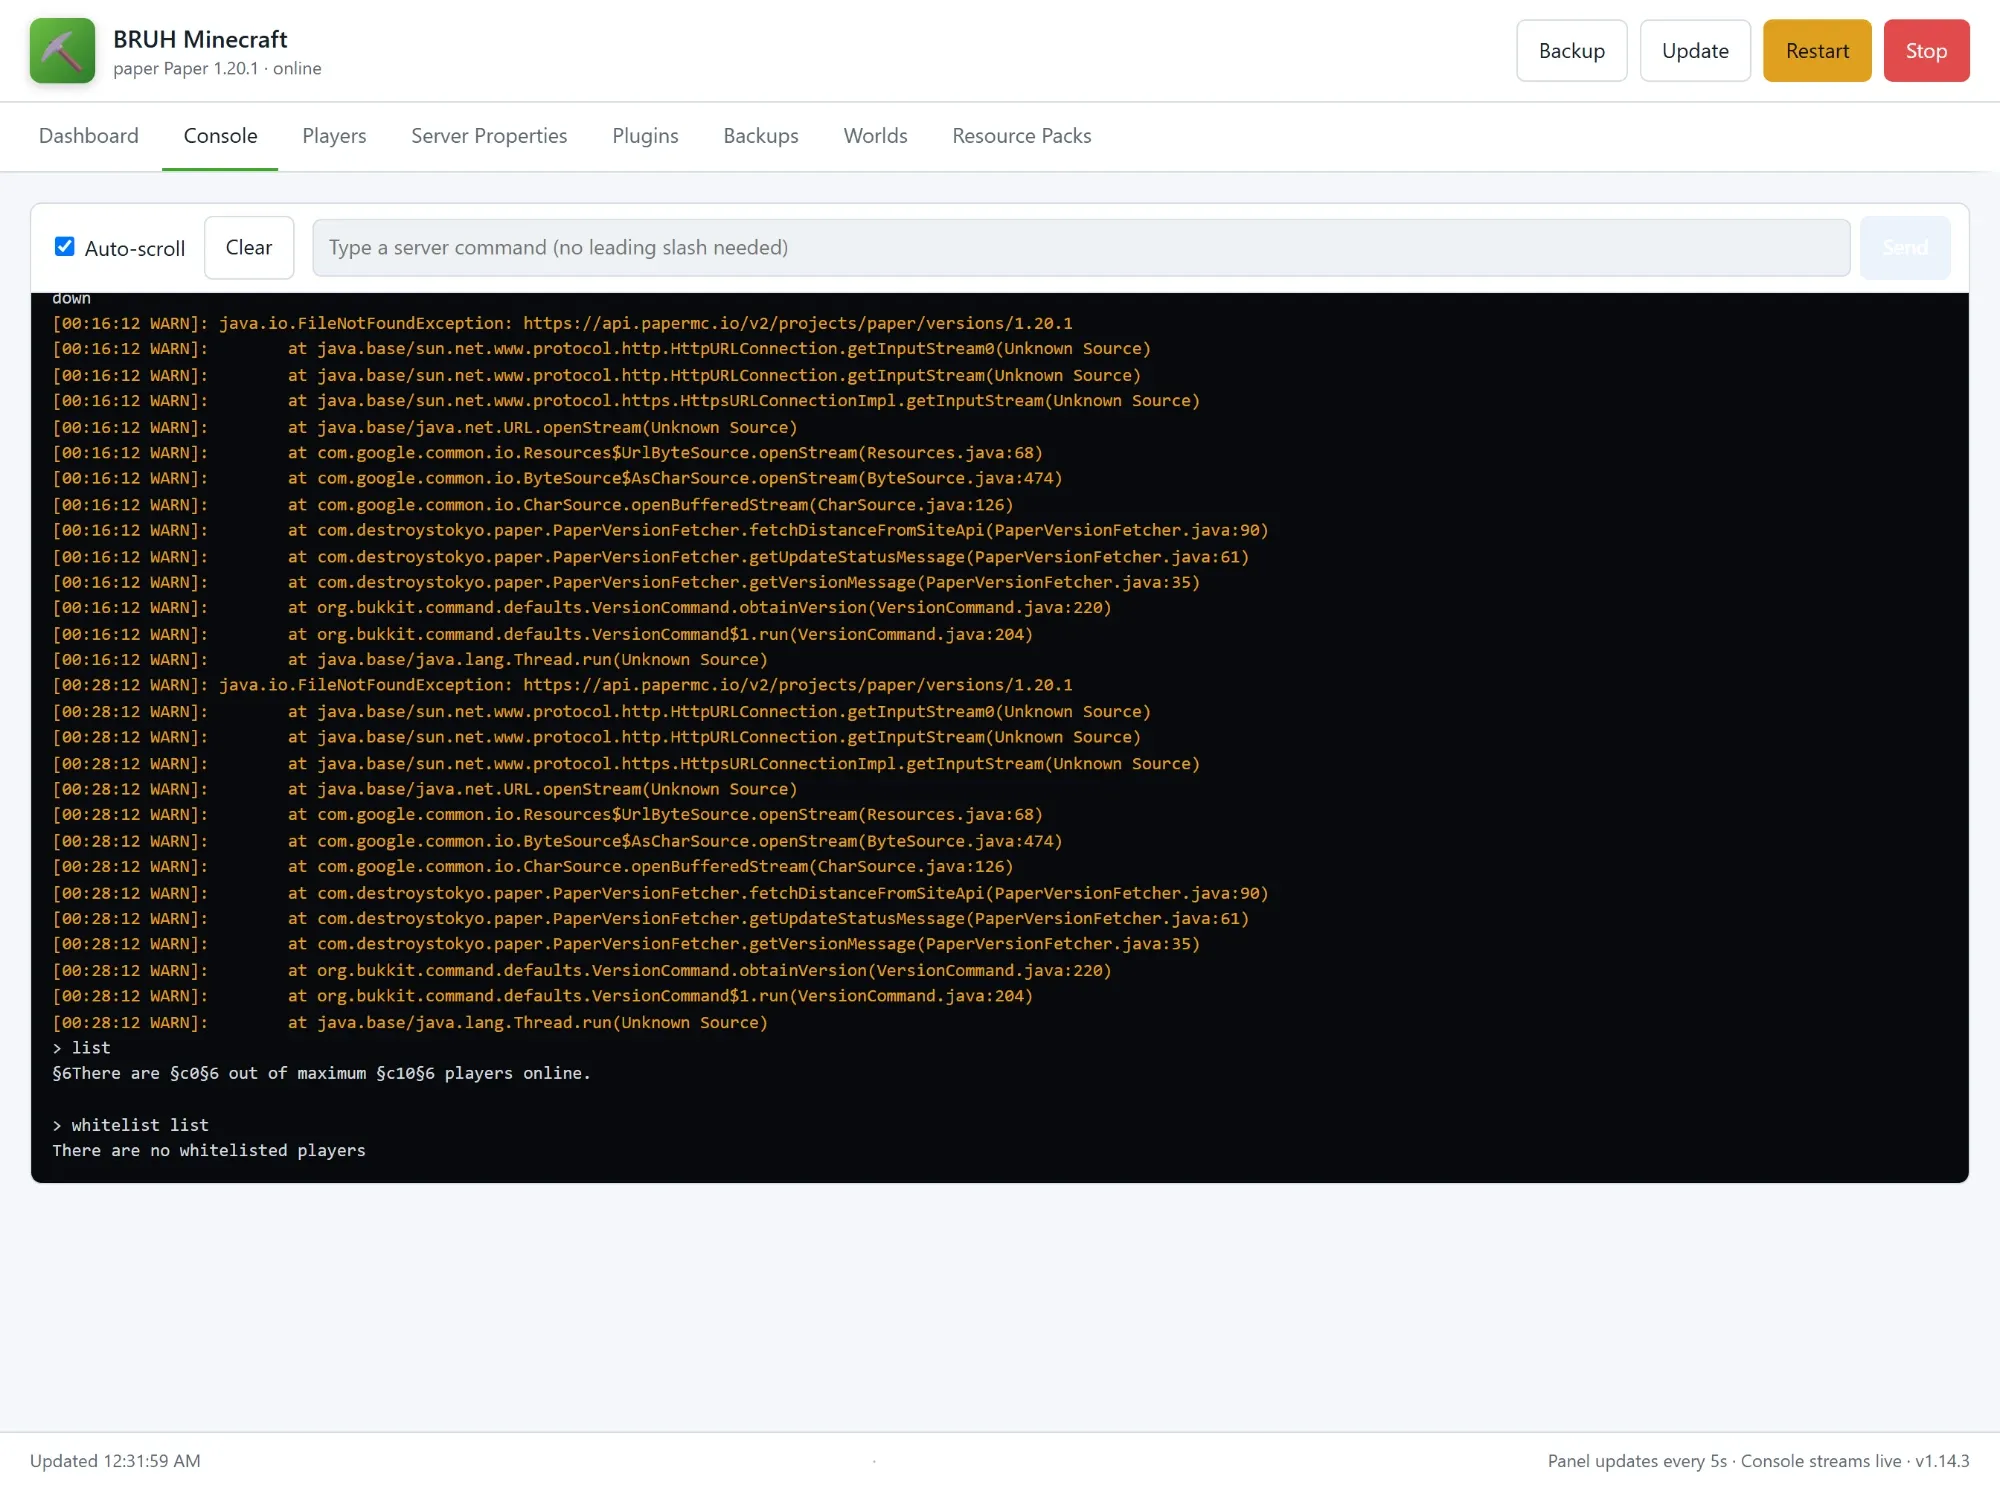The height and width of the screenshot is (1488, 2000).
Task: Click the 00:28:12 FileNotFoundException warning line
Action: tap(562, 685)
